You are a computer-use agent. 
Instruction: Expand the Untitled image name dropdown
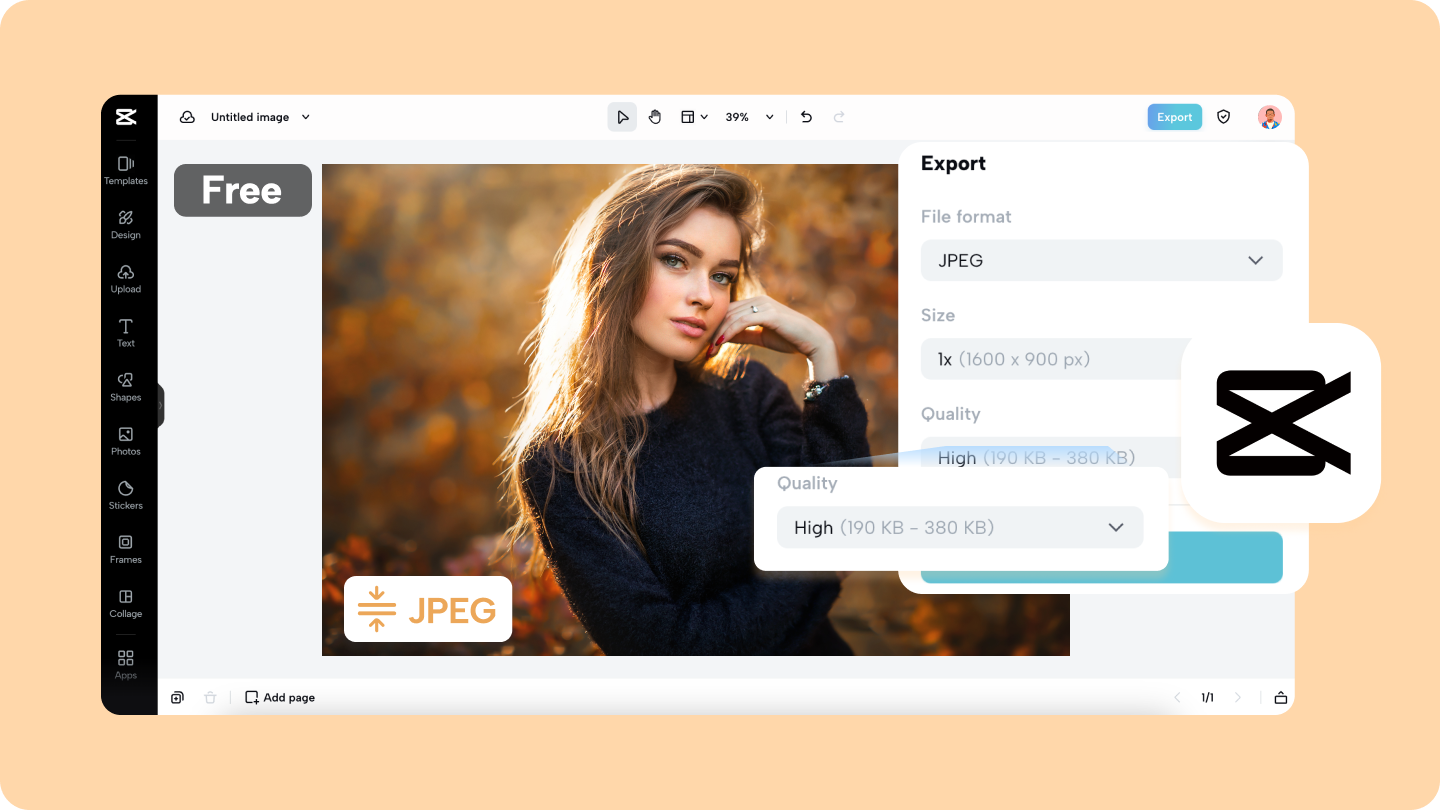click(x=306, y=117)
